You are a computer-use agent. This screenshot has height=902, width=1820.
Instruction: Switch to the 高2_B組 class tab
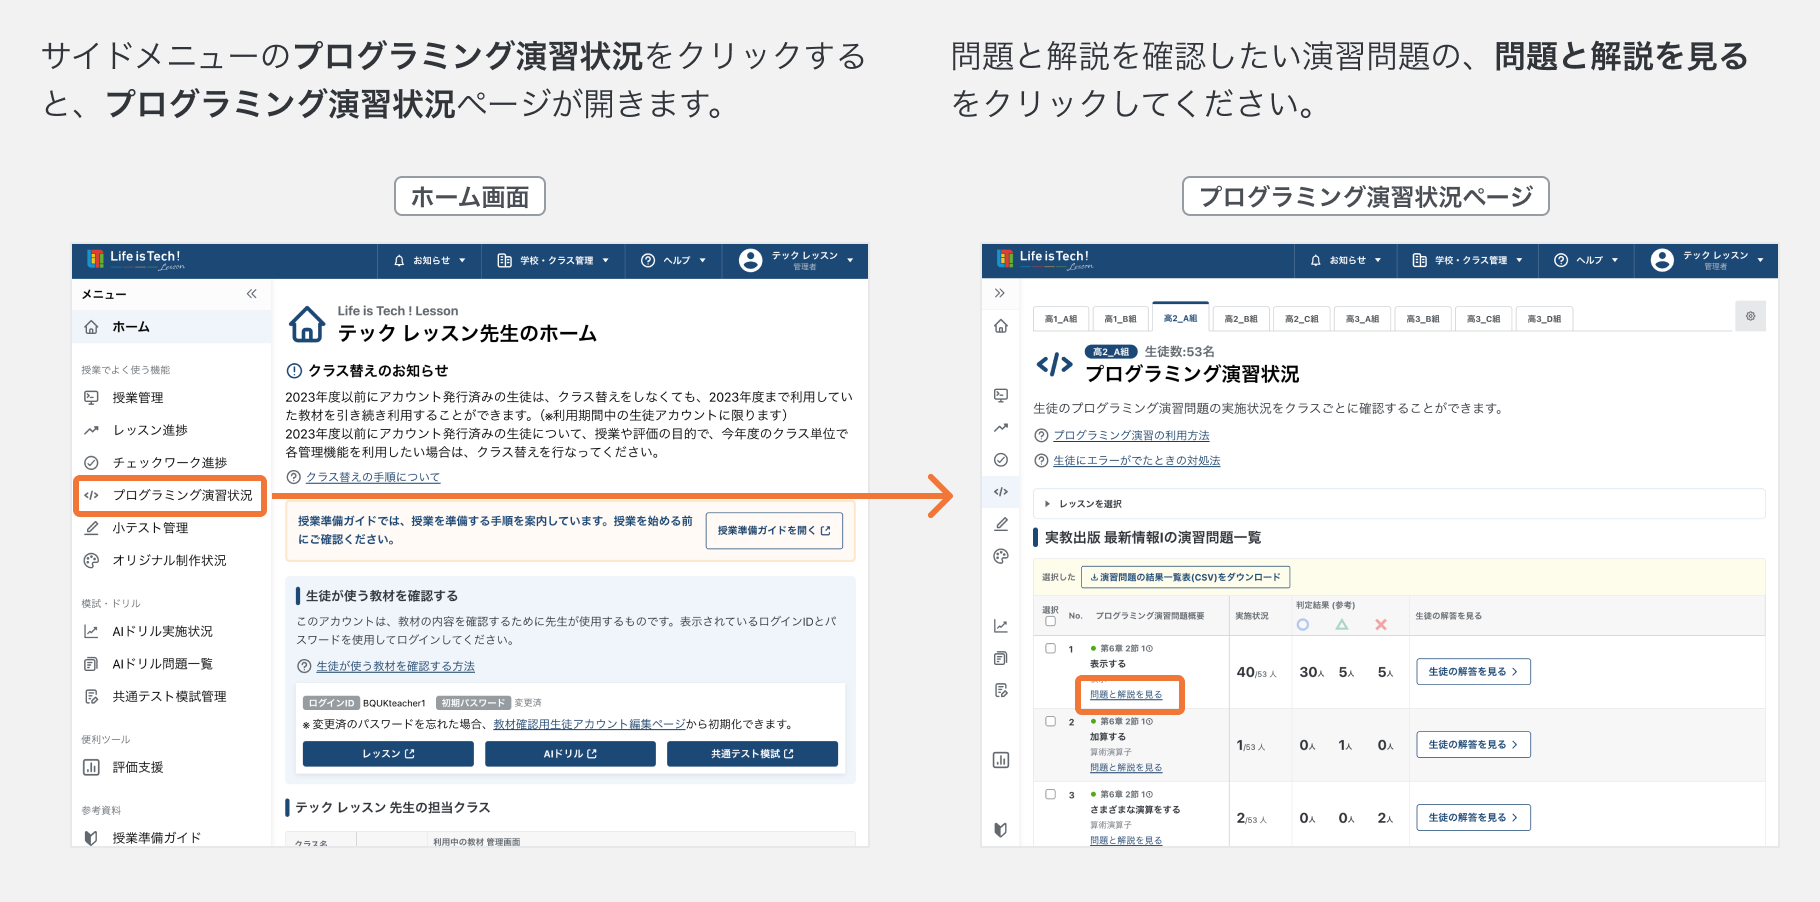(x=1241, y=318)
